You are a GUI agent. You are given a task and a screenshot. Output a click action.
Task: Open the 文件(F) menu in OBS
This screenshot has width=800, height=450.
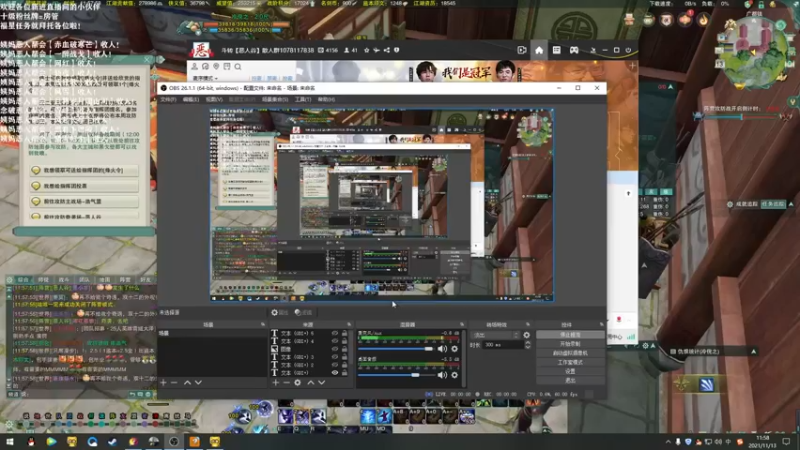pyautogui.click(x=168, y=99)
